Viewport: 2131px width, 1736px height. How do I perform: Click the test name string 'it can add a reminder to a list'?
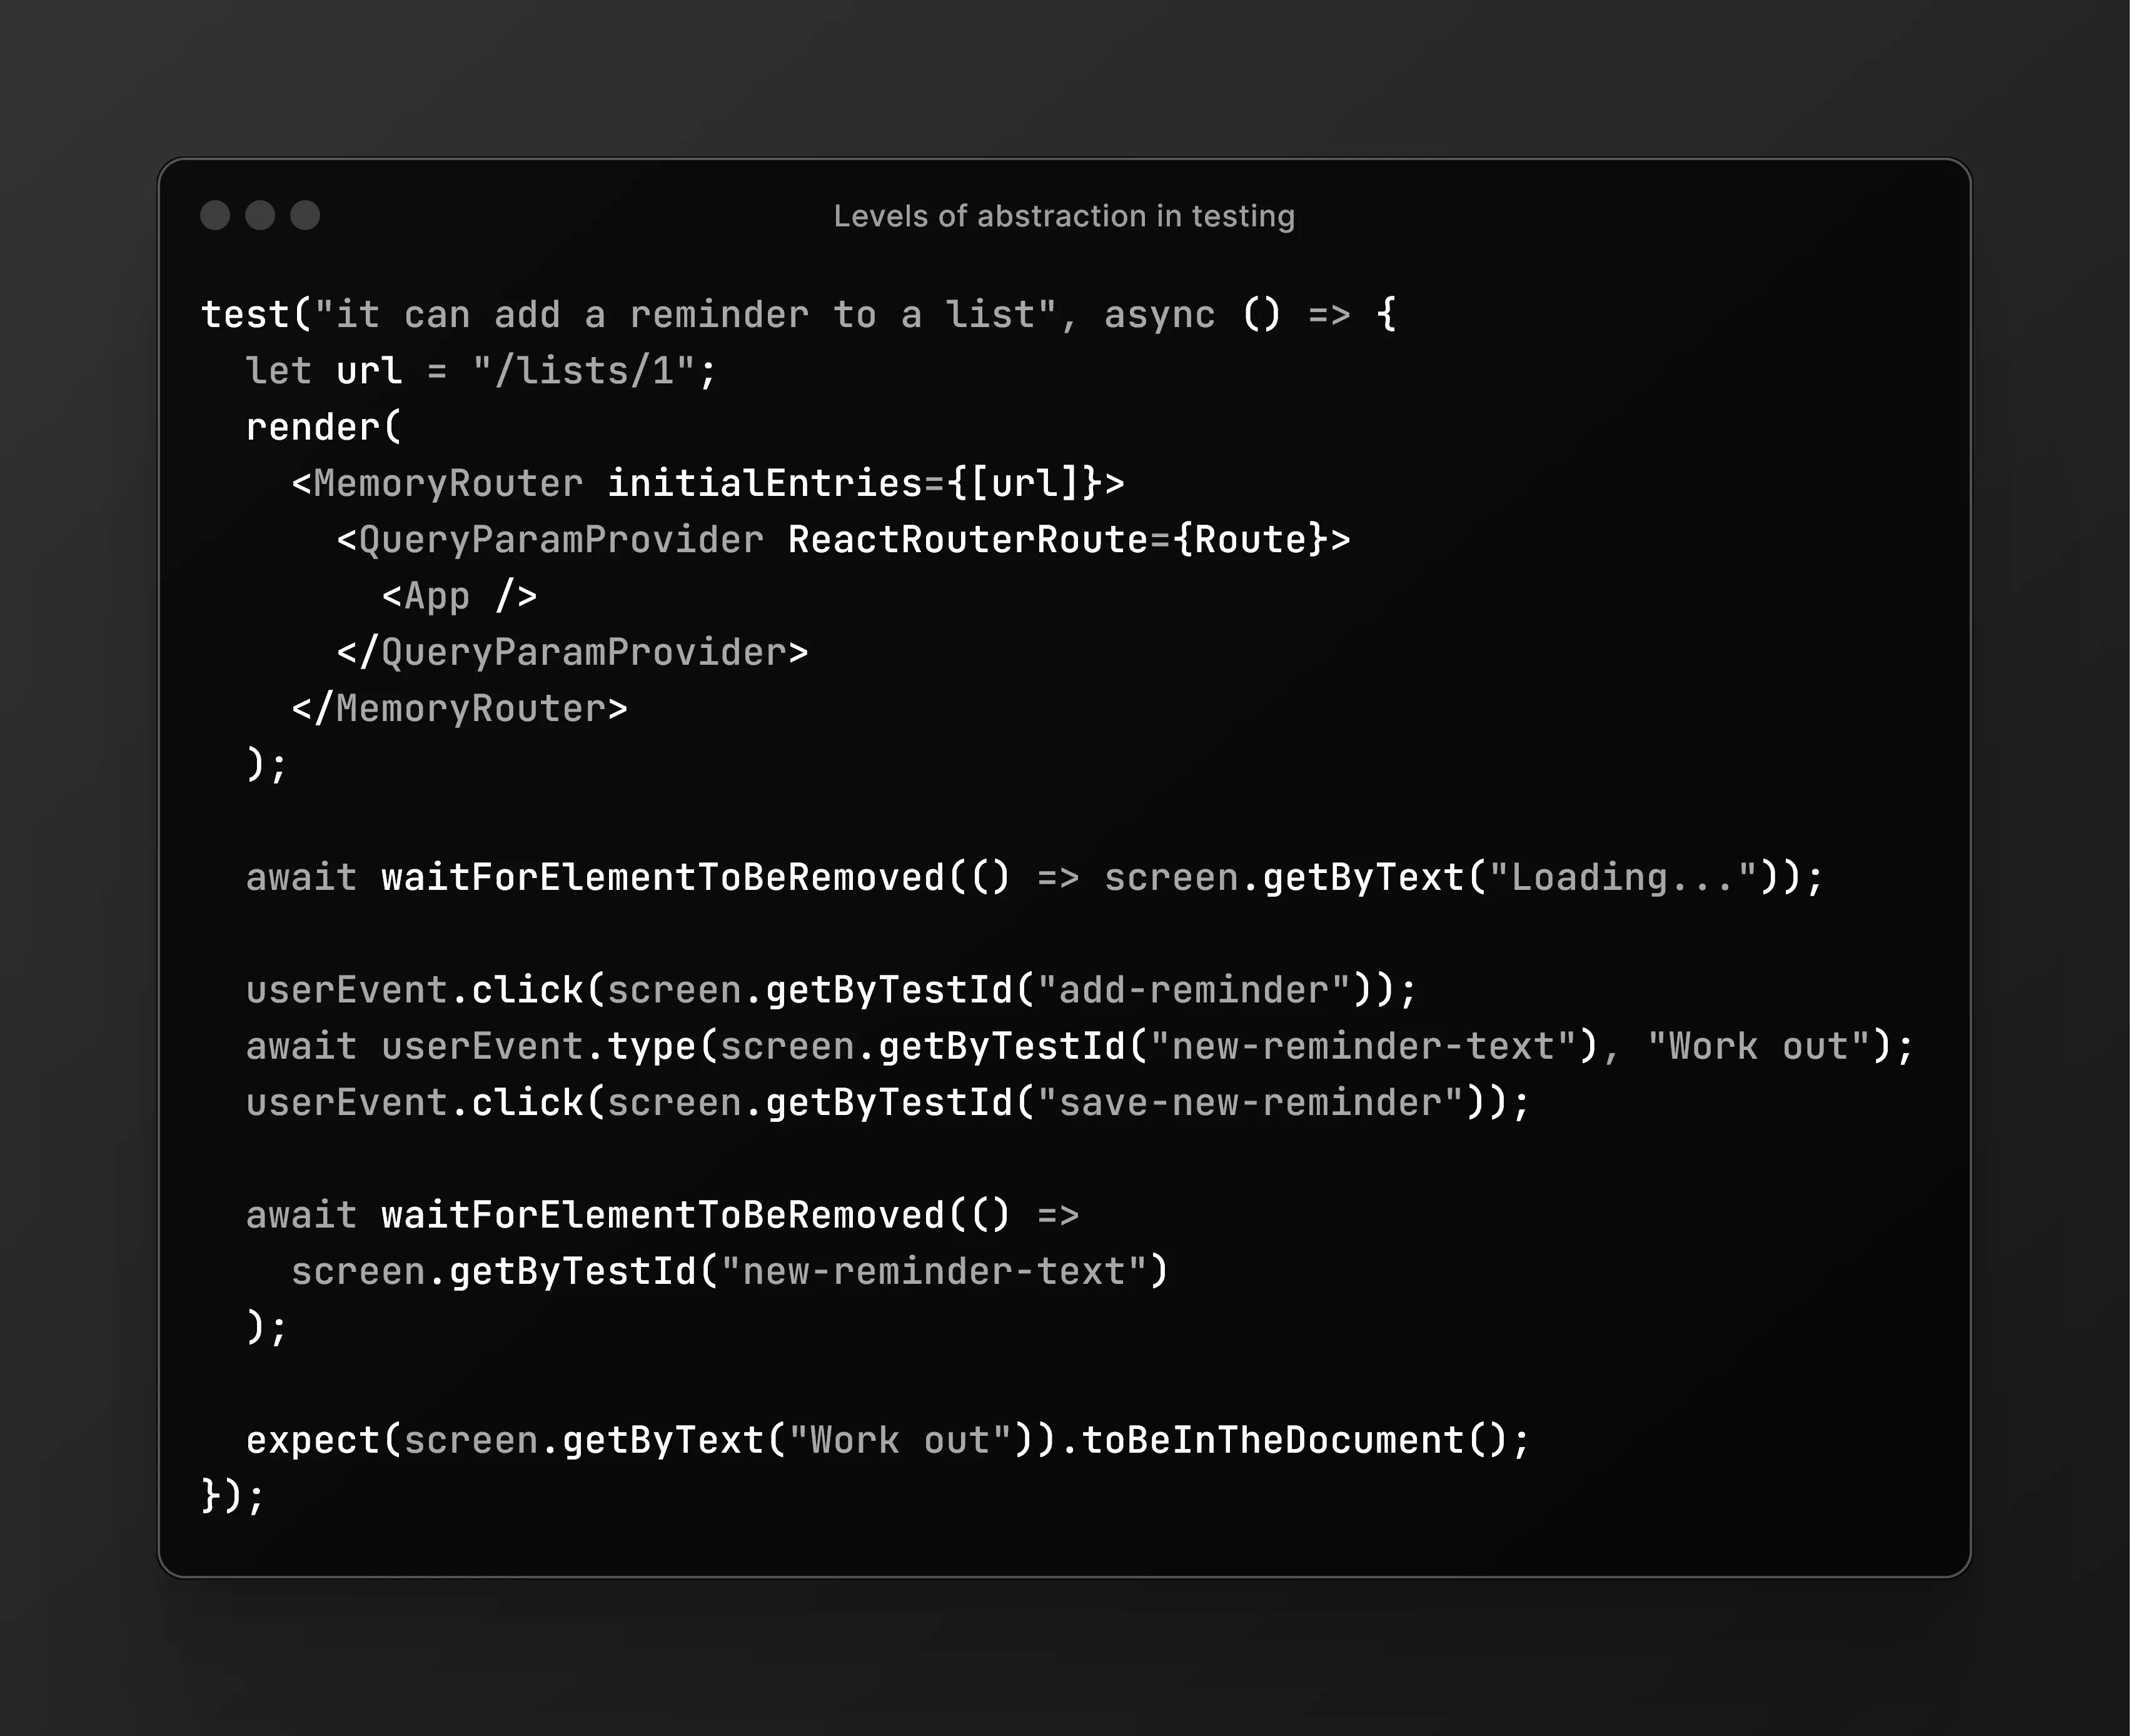(685, 315)
